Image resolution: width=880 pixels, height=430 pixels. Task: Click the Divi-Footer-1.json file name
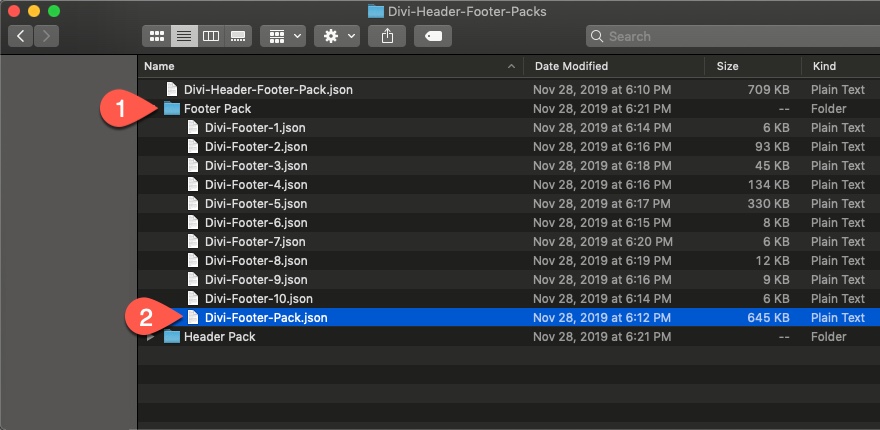255,128
